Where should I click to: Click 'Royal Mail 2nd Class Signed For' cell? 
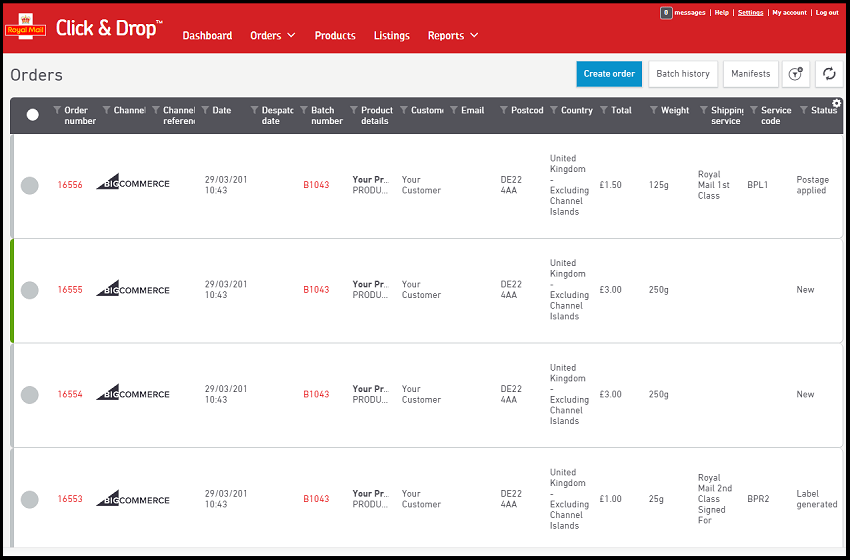click(714, 499)
